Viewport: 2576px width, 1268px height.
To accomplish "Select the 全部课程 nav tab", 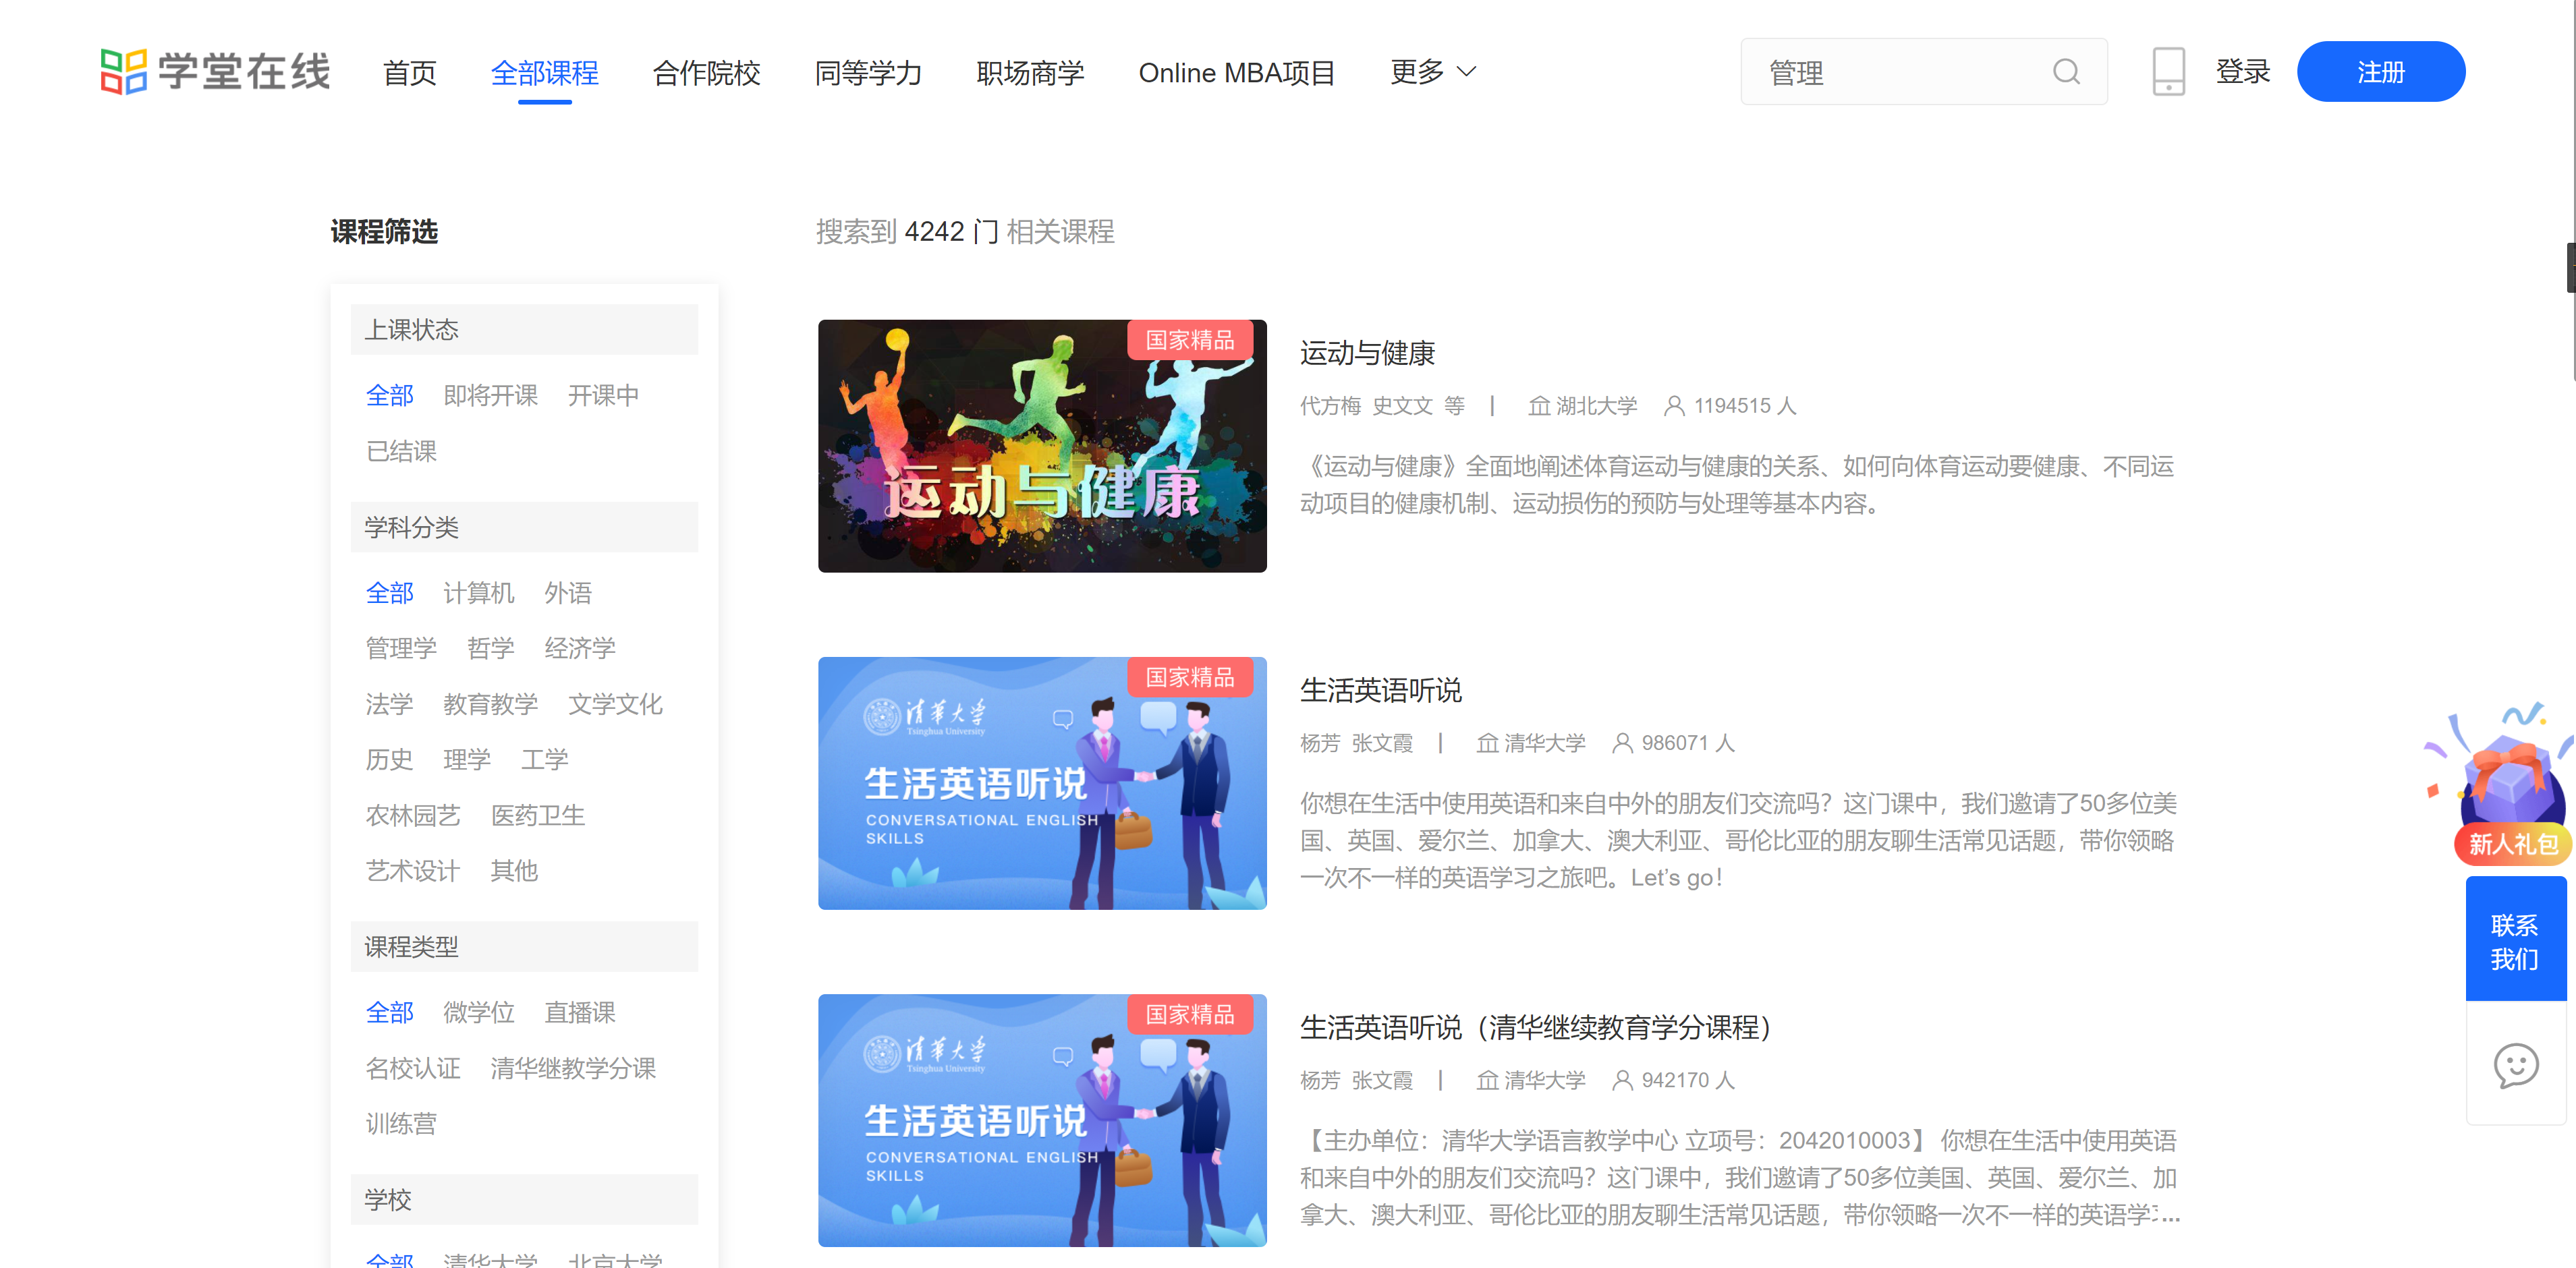I will (x=544, y=73).
